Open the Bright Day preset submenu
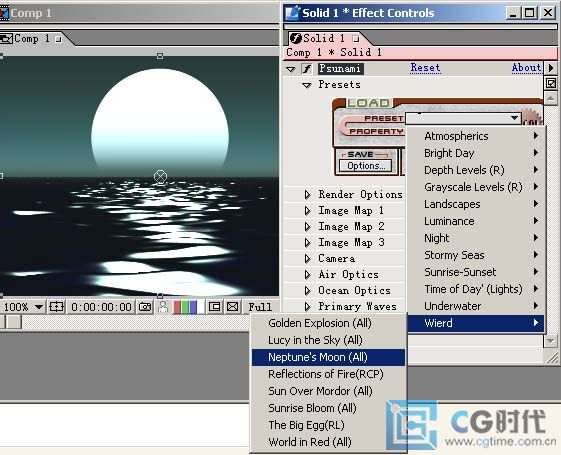 click(476, 153)
